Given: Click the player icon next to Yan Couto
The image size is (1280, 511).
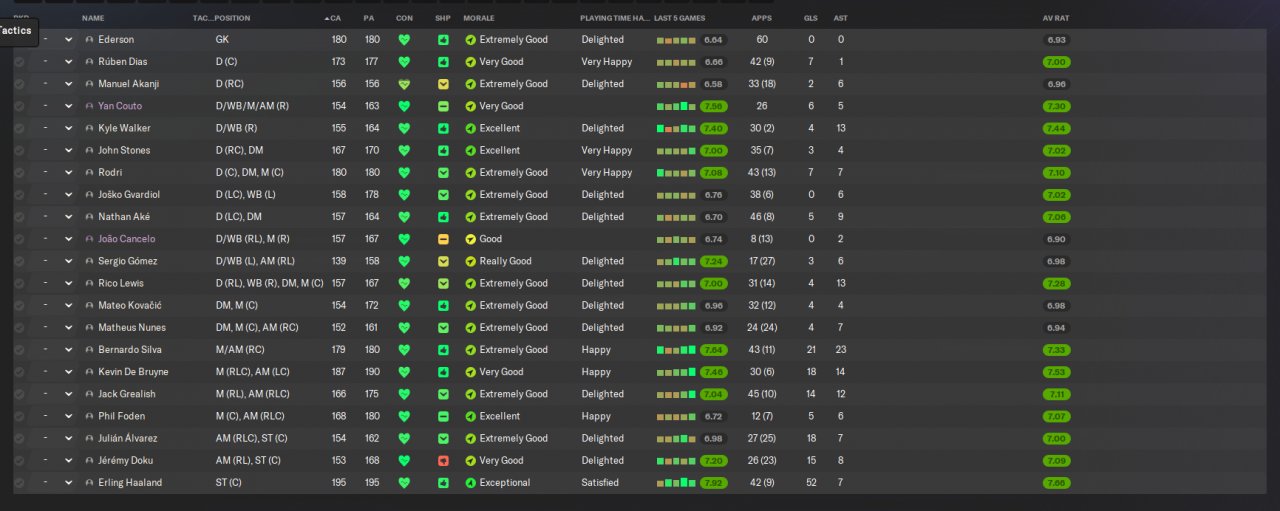Looking at the screenshot, I should click(x=89, y=106).
